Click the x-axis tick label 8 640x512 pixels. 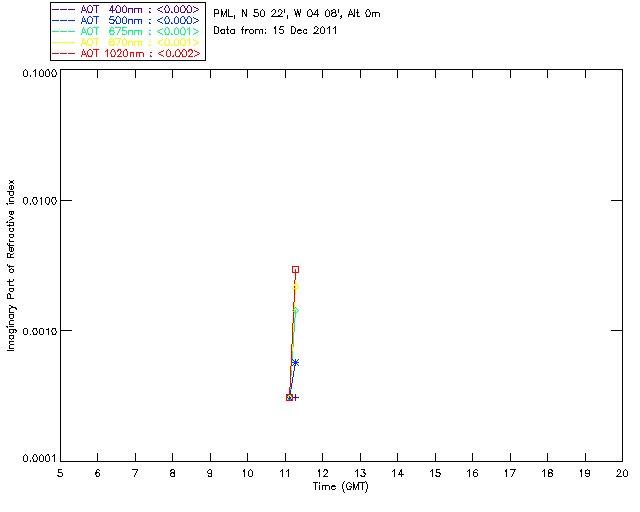coord(173,473)
